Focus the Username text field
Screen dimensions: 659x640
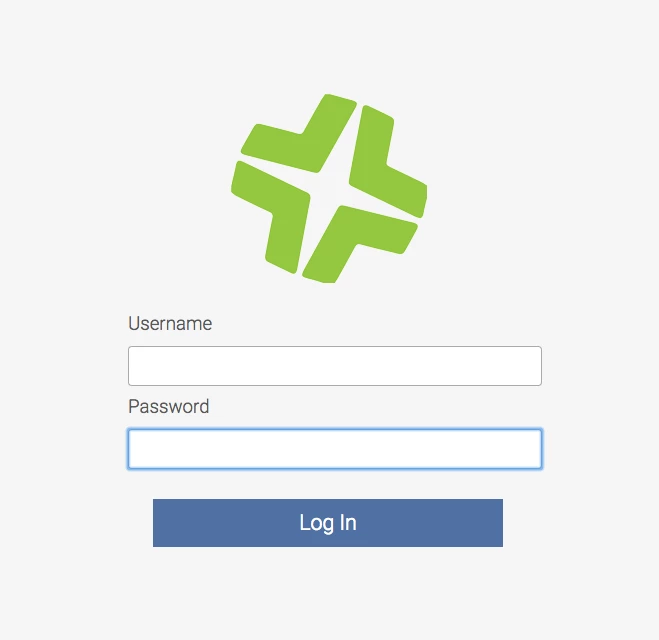pos(335,366)
